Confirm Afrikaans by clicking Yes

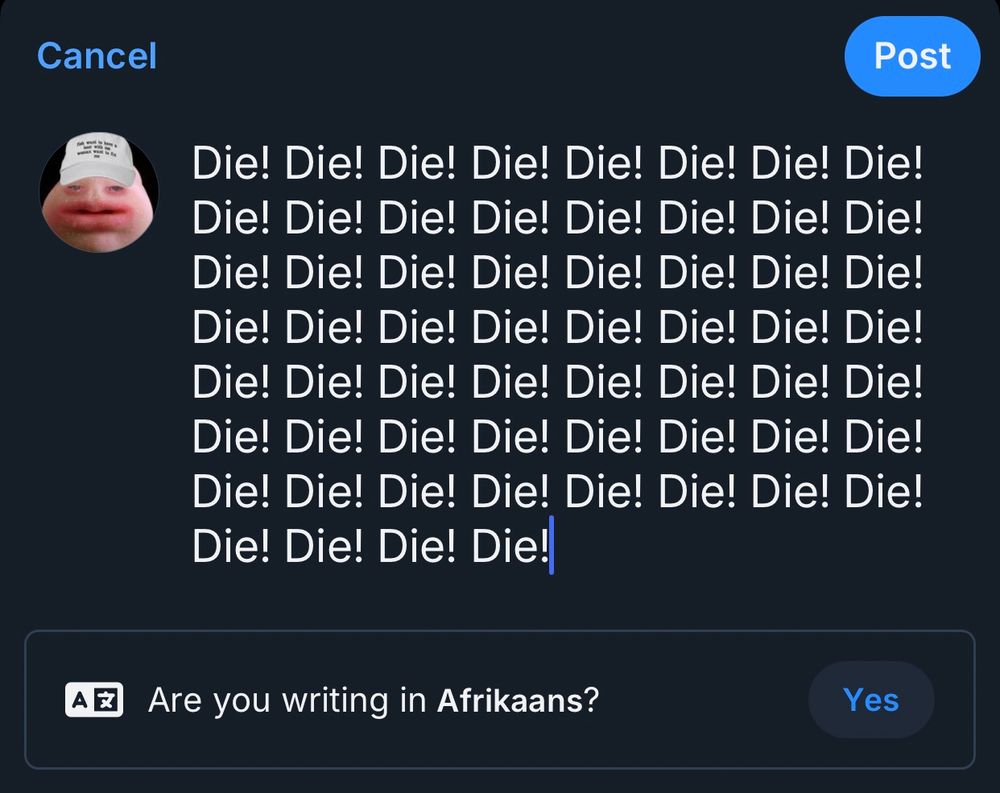coord(871,700)
